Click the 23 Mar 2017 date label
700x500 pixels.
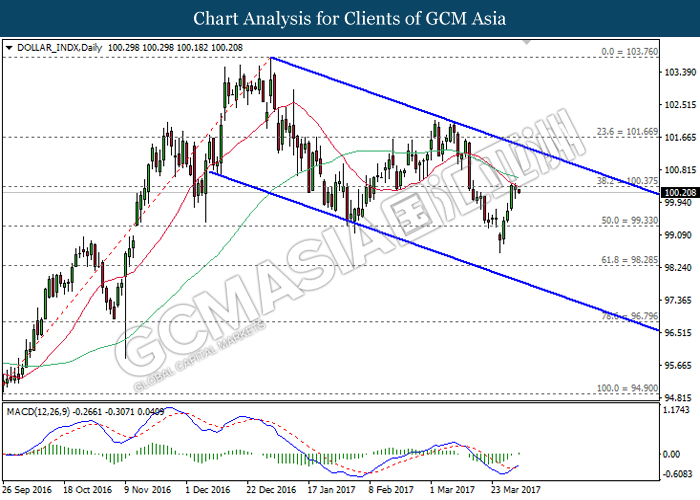(x=516, y=490)
